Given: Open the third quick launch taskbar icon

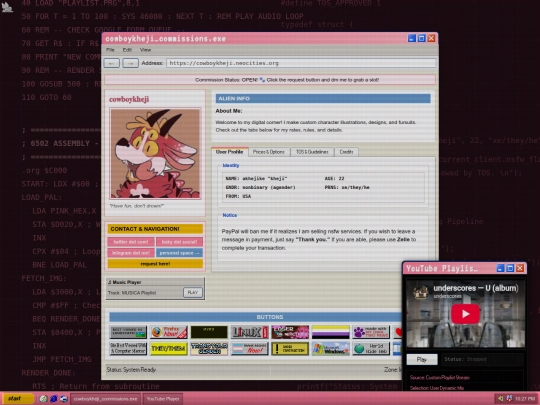Looking at the screenshot, I should click(x=64, y=399).
